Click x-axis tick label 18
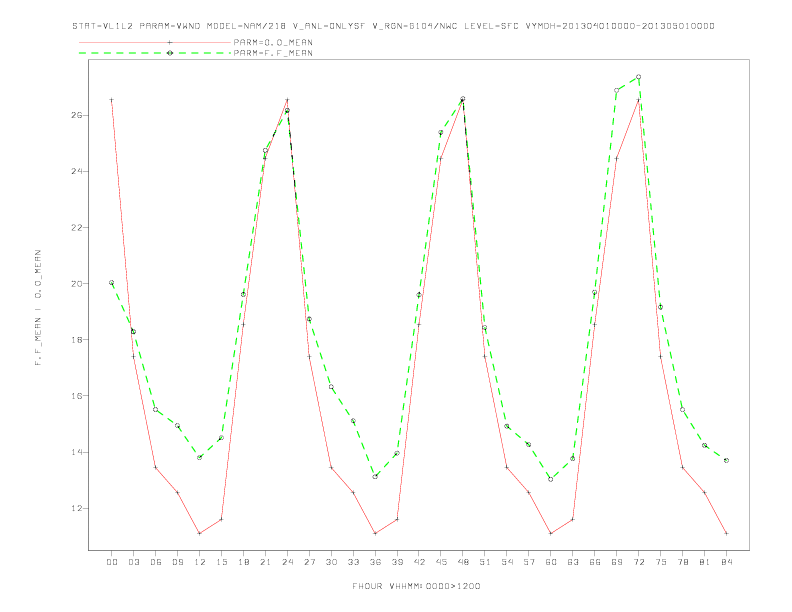792x612 pixels. (243, 562)
